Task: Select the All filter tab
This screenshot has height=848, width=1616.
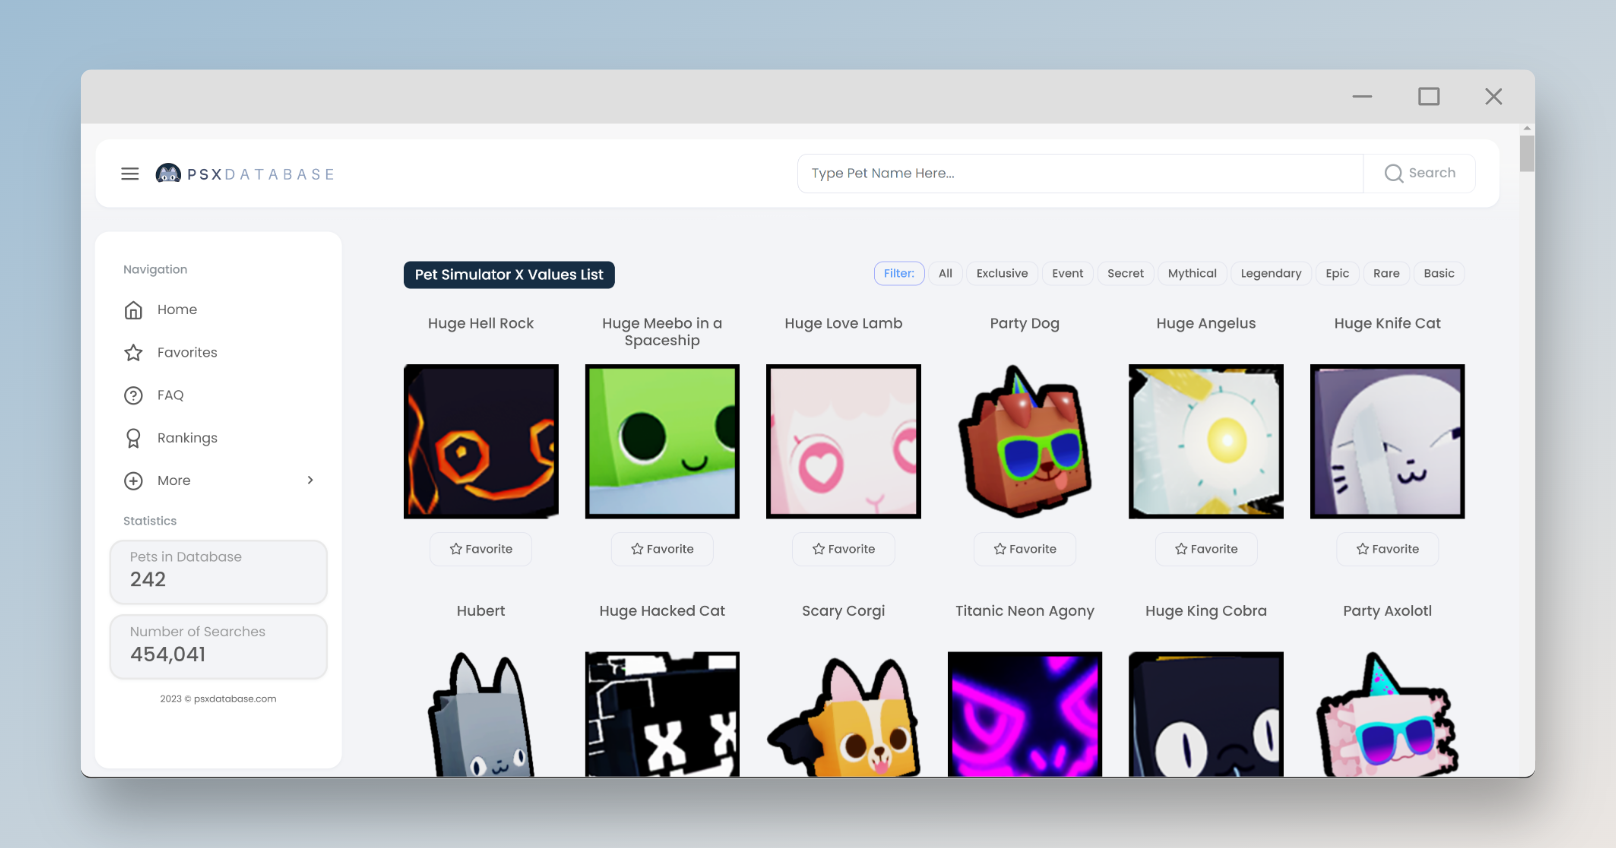Action: 945,273
